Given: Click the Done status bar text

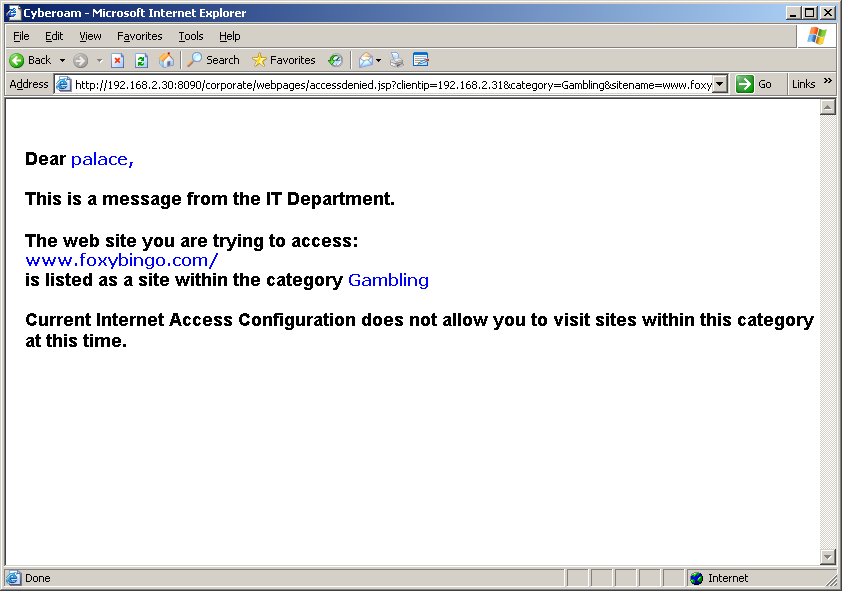Looking at the screenshot, I should [38, 578].
